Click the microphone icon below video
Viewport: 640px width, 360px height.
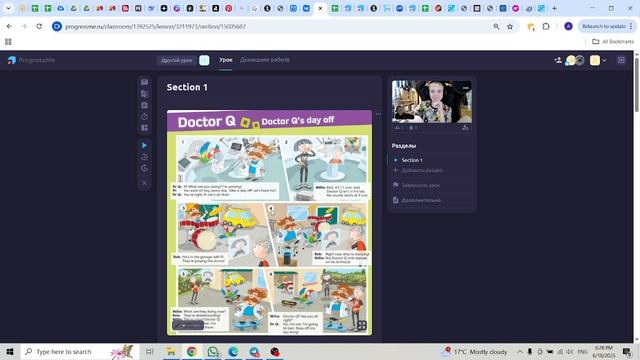[413, 128]
